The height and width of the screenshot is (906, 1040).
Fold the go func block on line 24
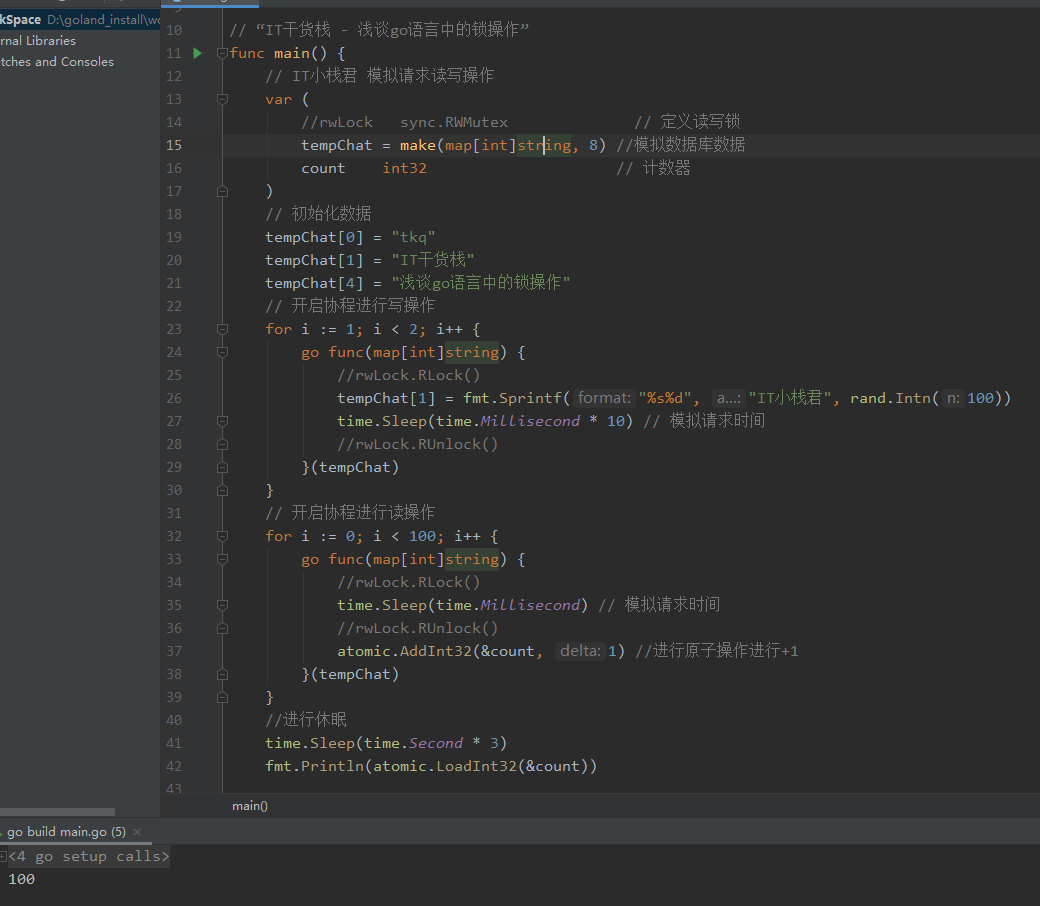[x=222, y=352]
